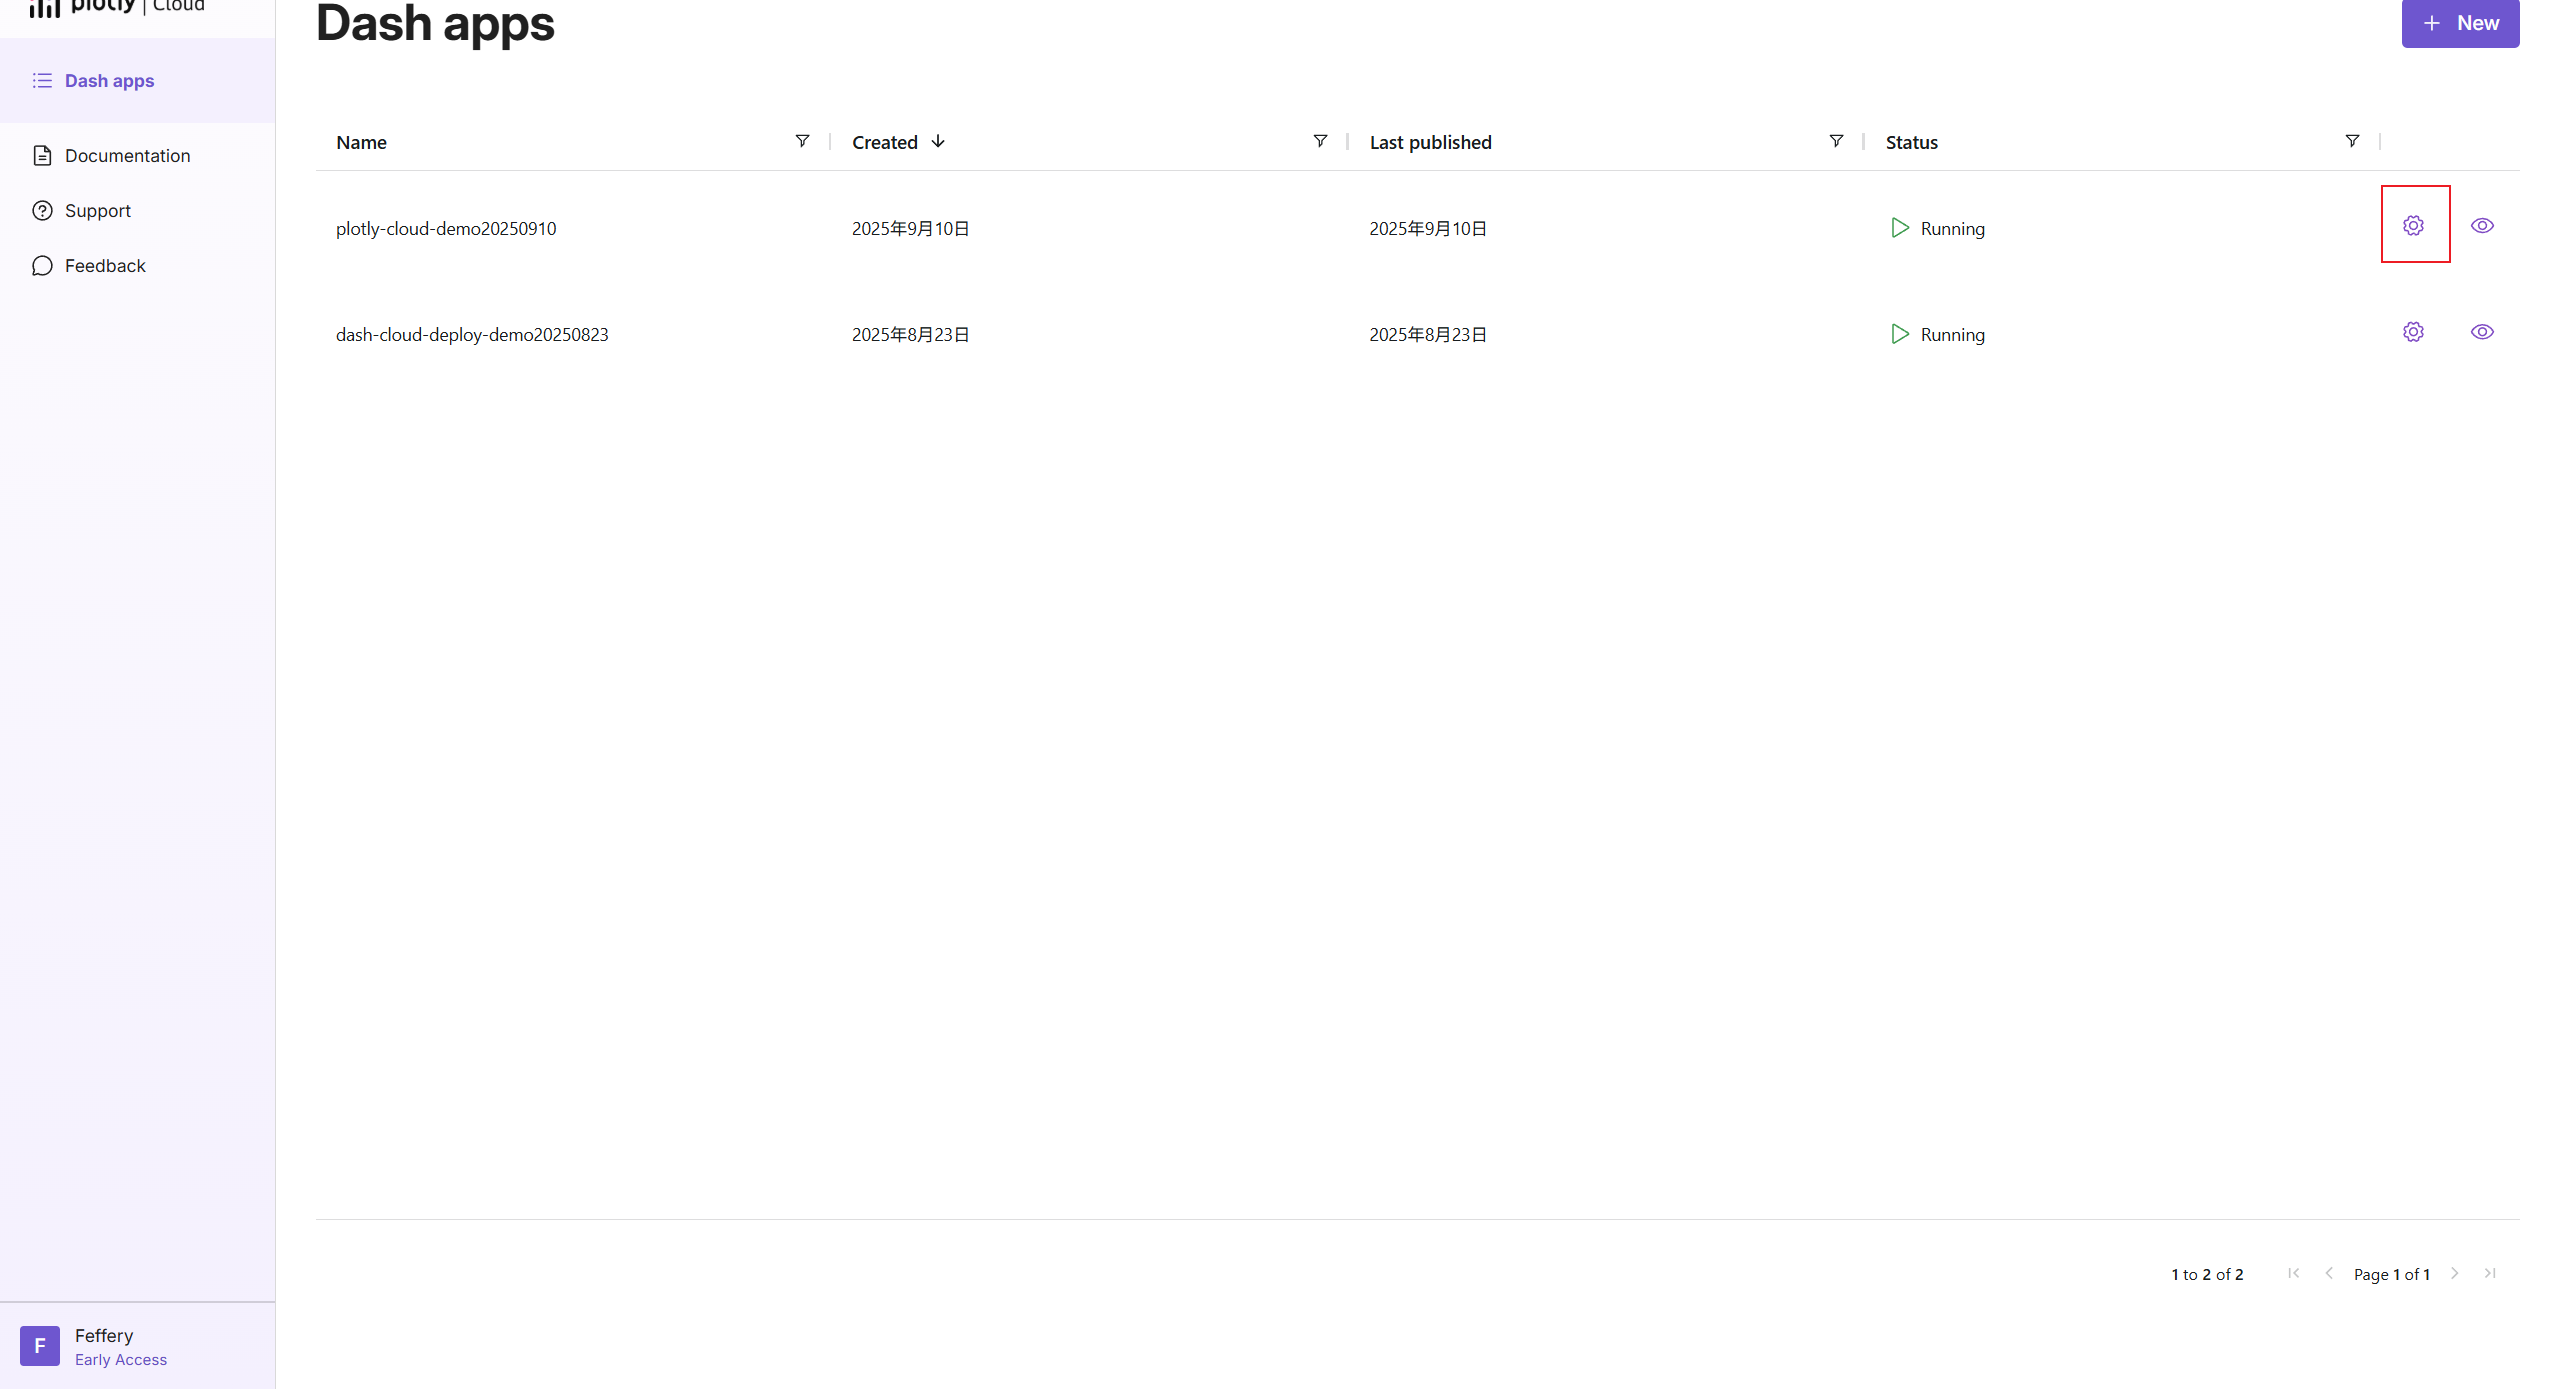Toggle sort on Created column header
Viewport: 2560px width, 1389px height.
click(x=885, y=142)
